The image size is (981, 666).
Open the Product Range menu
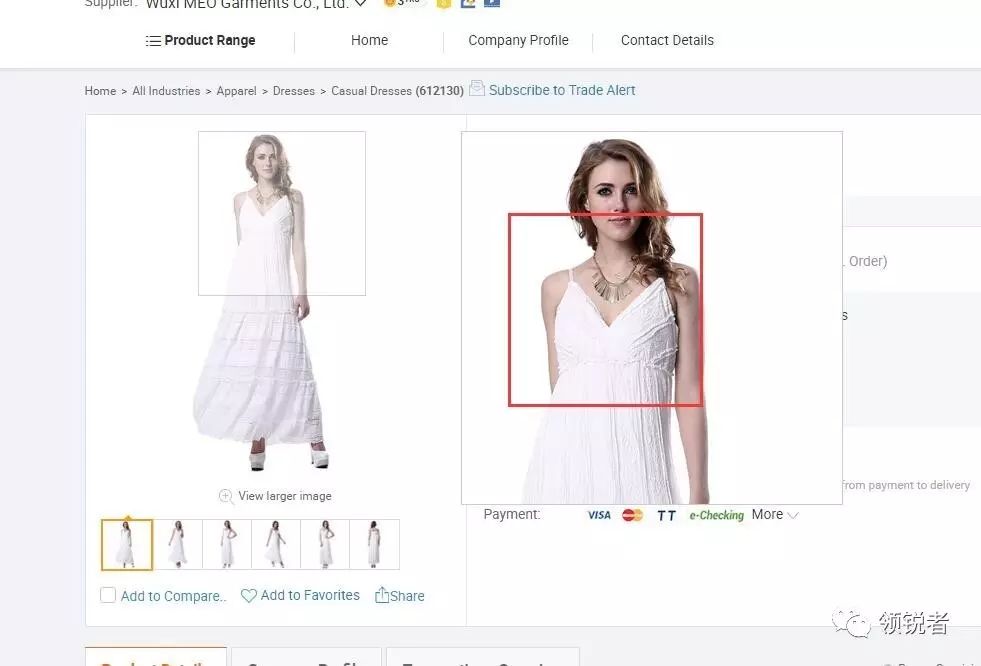(x=200, y=41)
